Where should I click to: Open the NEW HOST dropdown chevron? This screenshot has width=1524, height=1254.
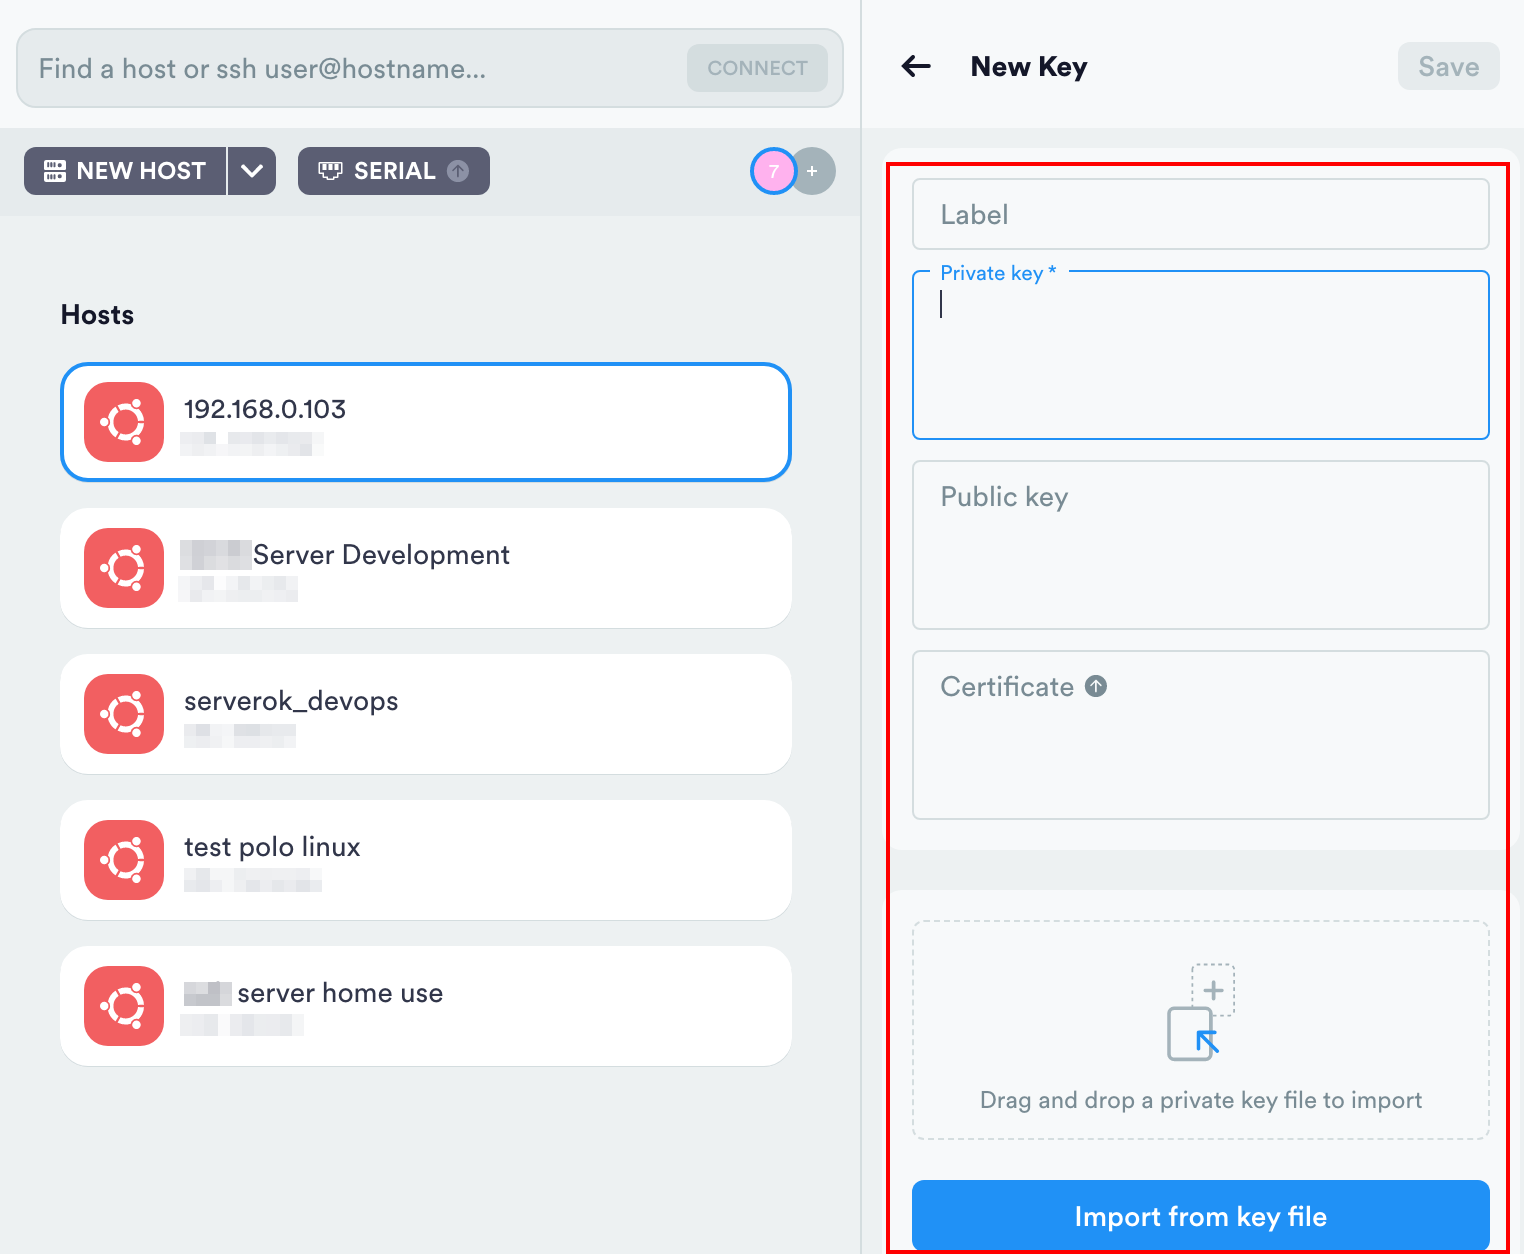(251, 170)
